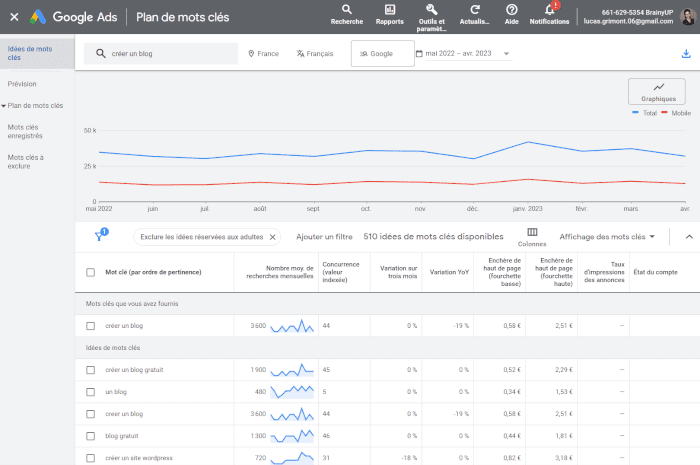Click the magnifier icon in keyword search box

101,54
